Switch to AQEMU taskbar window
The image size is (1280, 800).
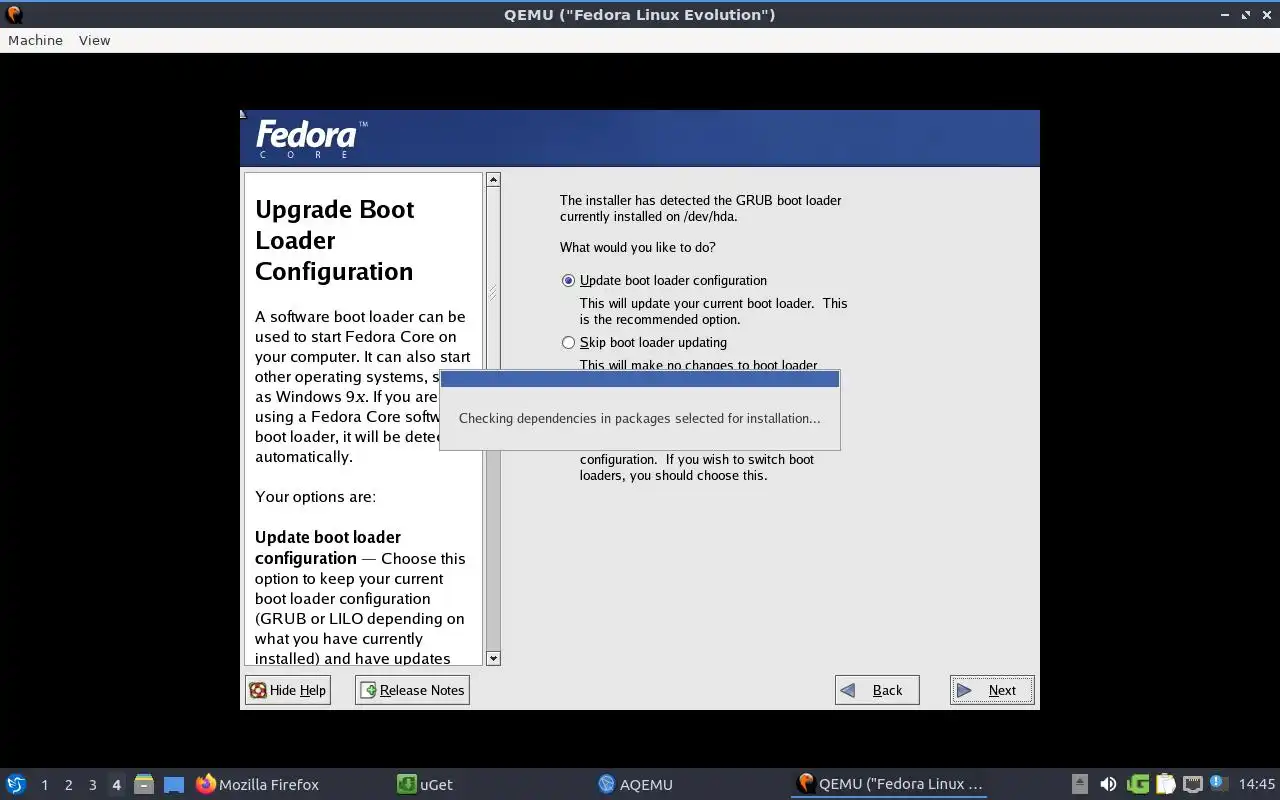(635, 784)
